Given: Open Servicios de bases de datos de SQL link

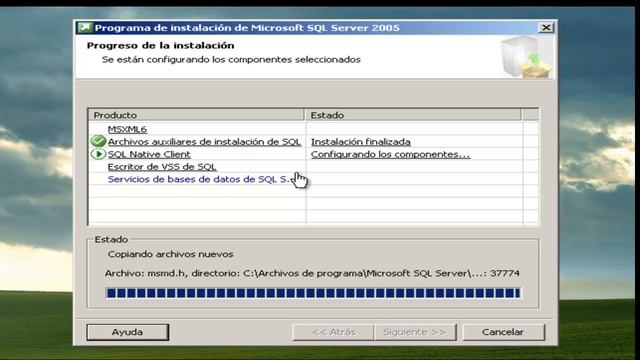Looking at the screenshot, I should click(199, 179).
